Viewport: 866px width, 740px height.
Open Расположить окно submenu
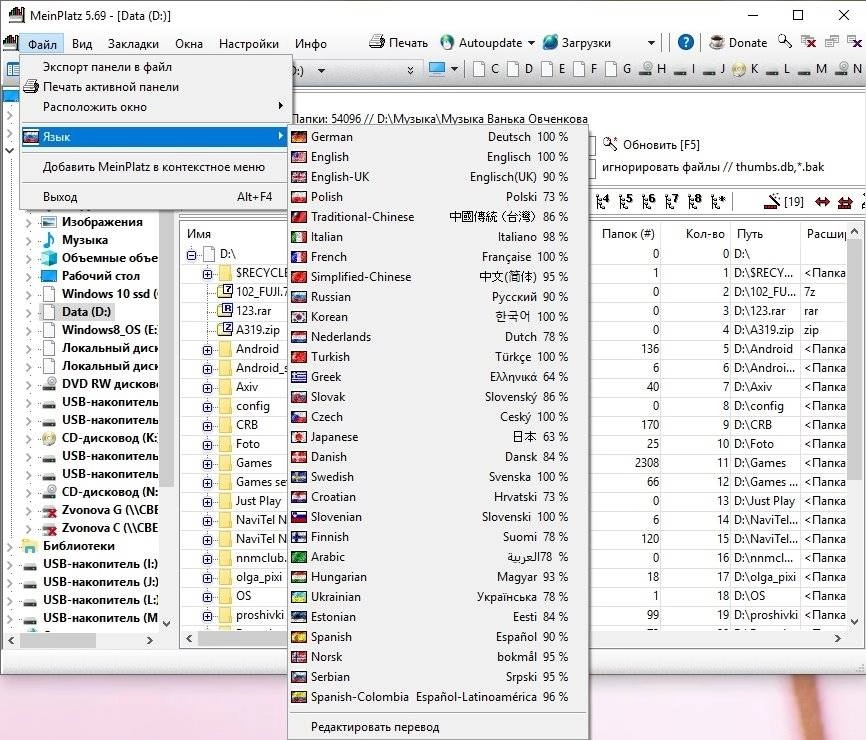coord(156,107)
